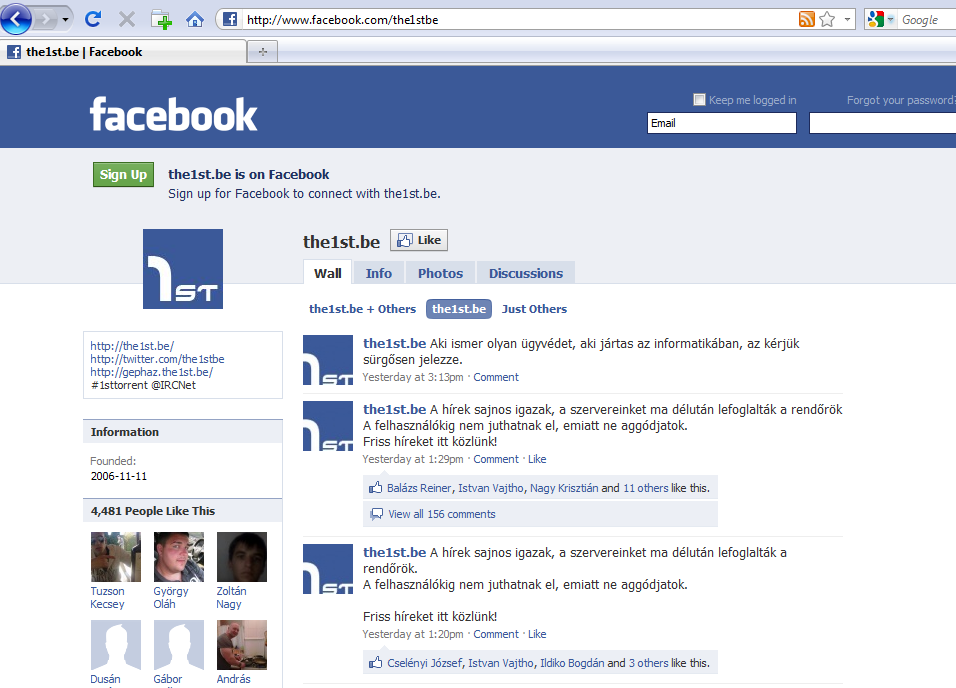The width and height of the screenshot is (956, 688).
Task: Select the the1st.be + Others filter
Action: [362, 309]
